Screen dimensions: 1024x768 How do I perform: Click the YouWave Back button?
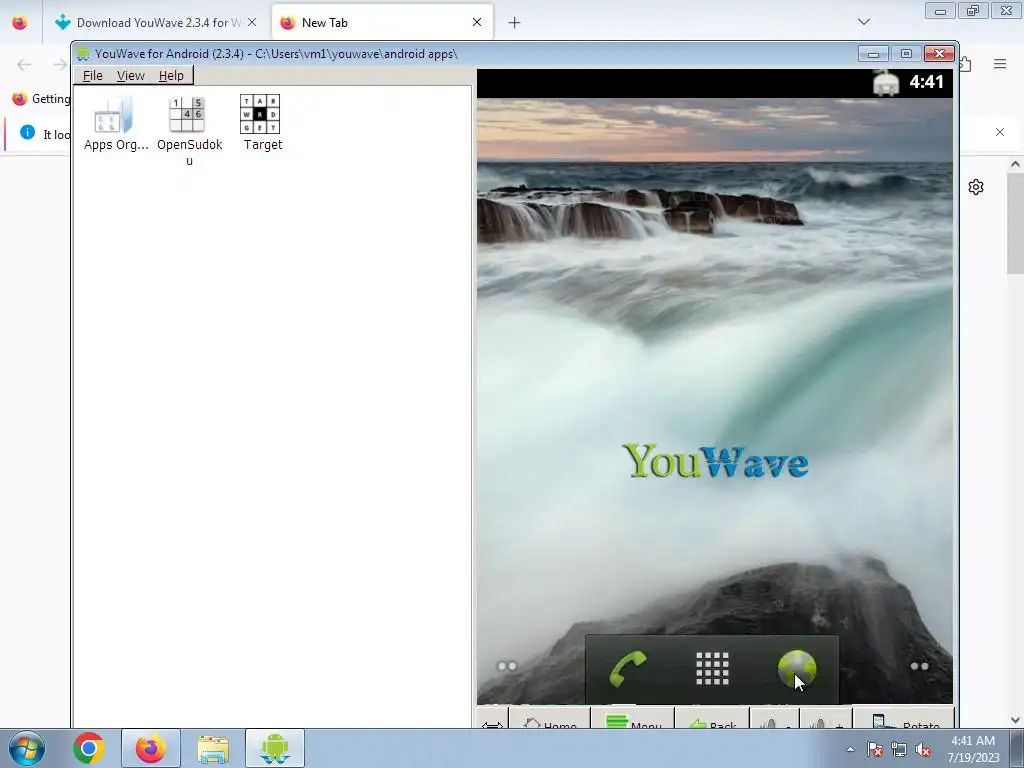point(712,719)
